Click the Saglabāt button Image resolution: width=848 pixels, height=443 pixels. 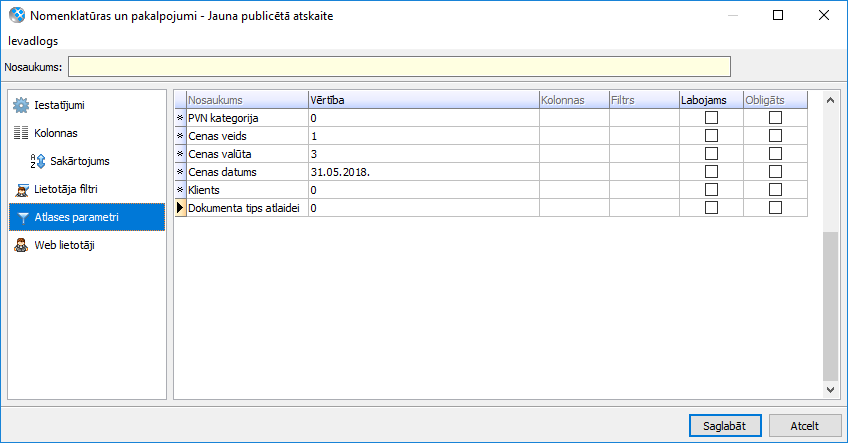[725, 426]
